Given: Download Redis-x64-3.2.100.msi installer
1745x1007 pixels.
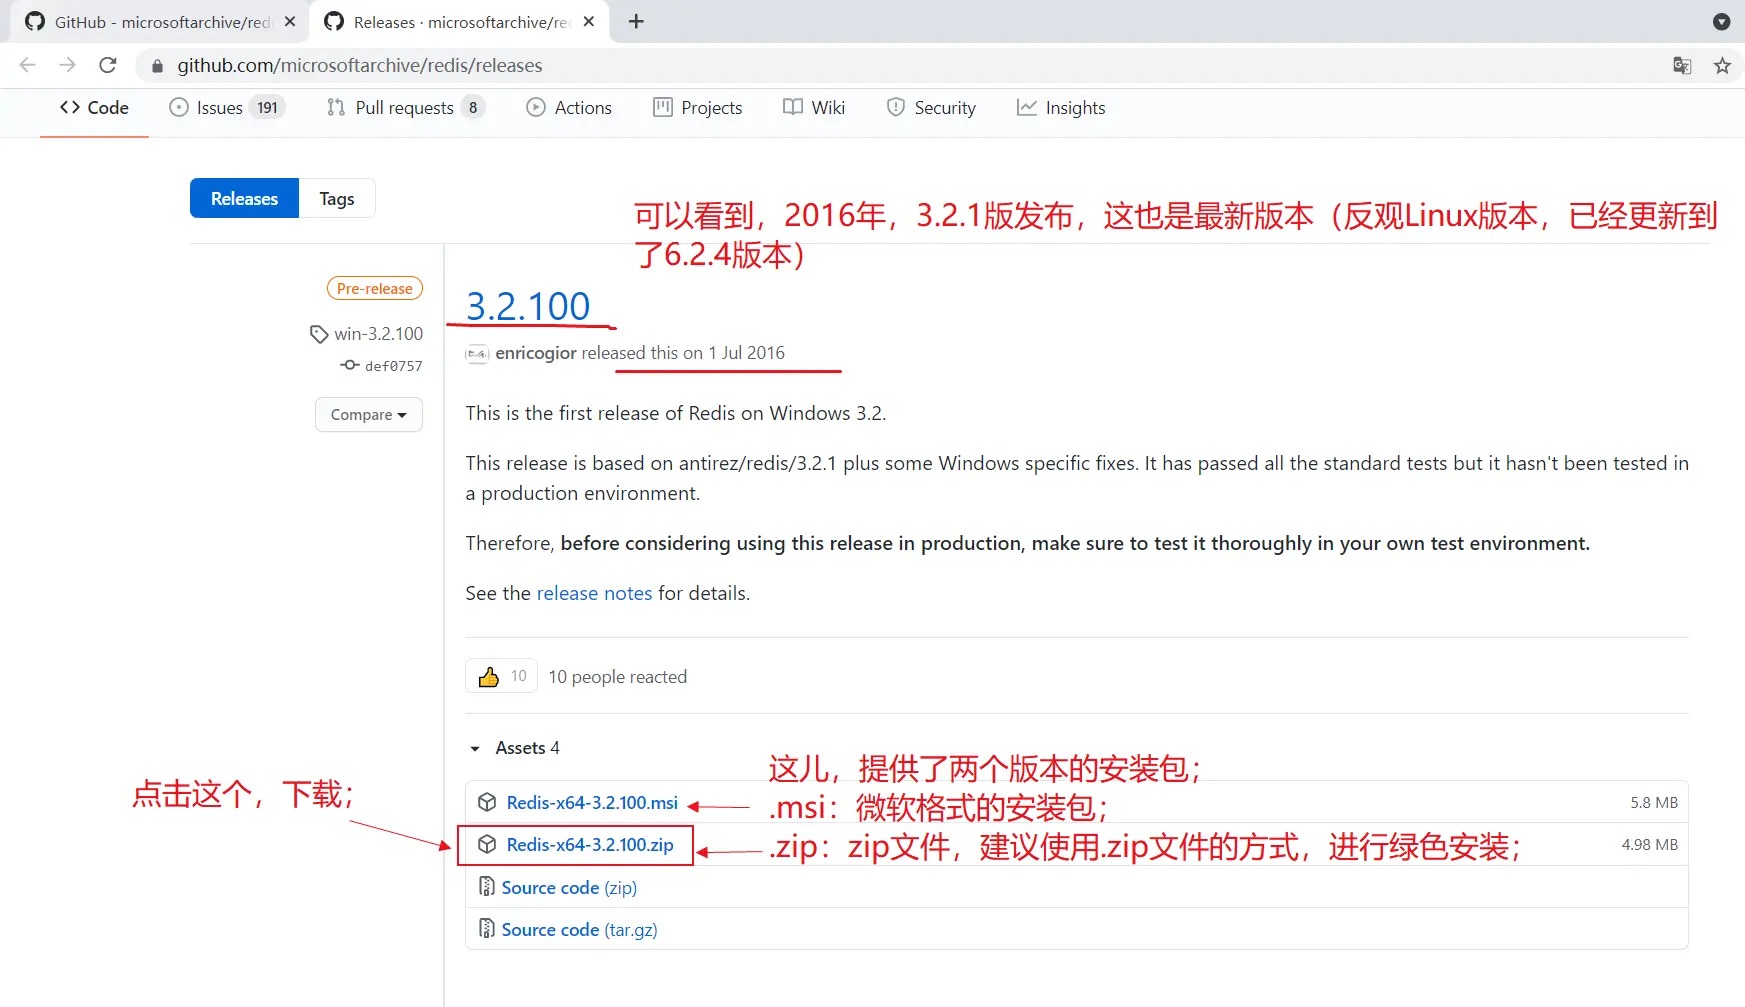Looking at the screenshot, I should [x=591, y=803].
